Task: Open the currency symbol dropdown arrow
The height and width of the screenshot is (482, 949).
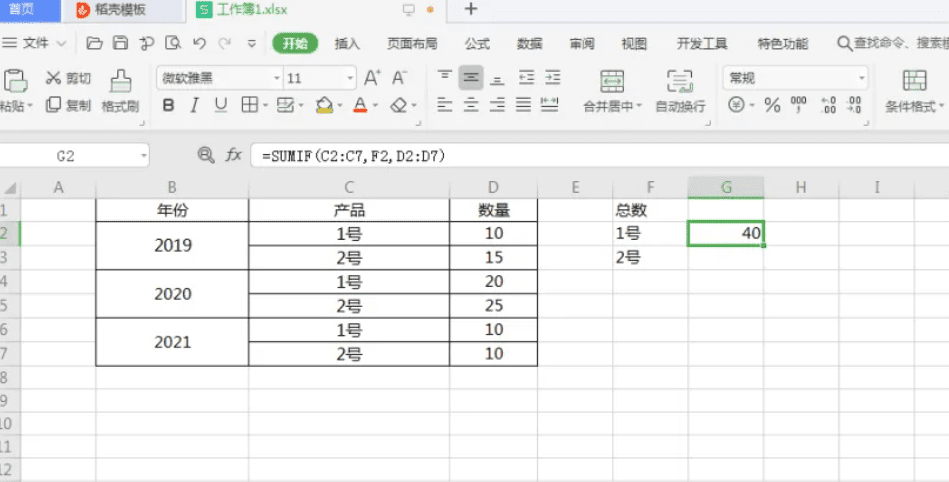Action: click(752, 105)
